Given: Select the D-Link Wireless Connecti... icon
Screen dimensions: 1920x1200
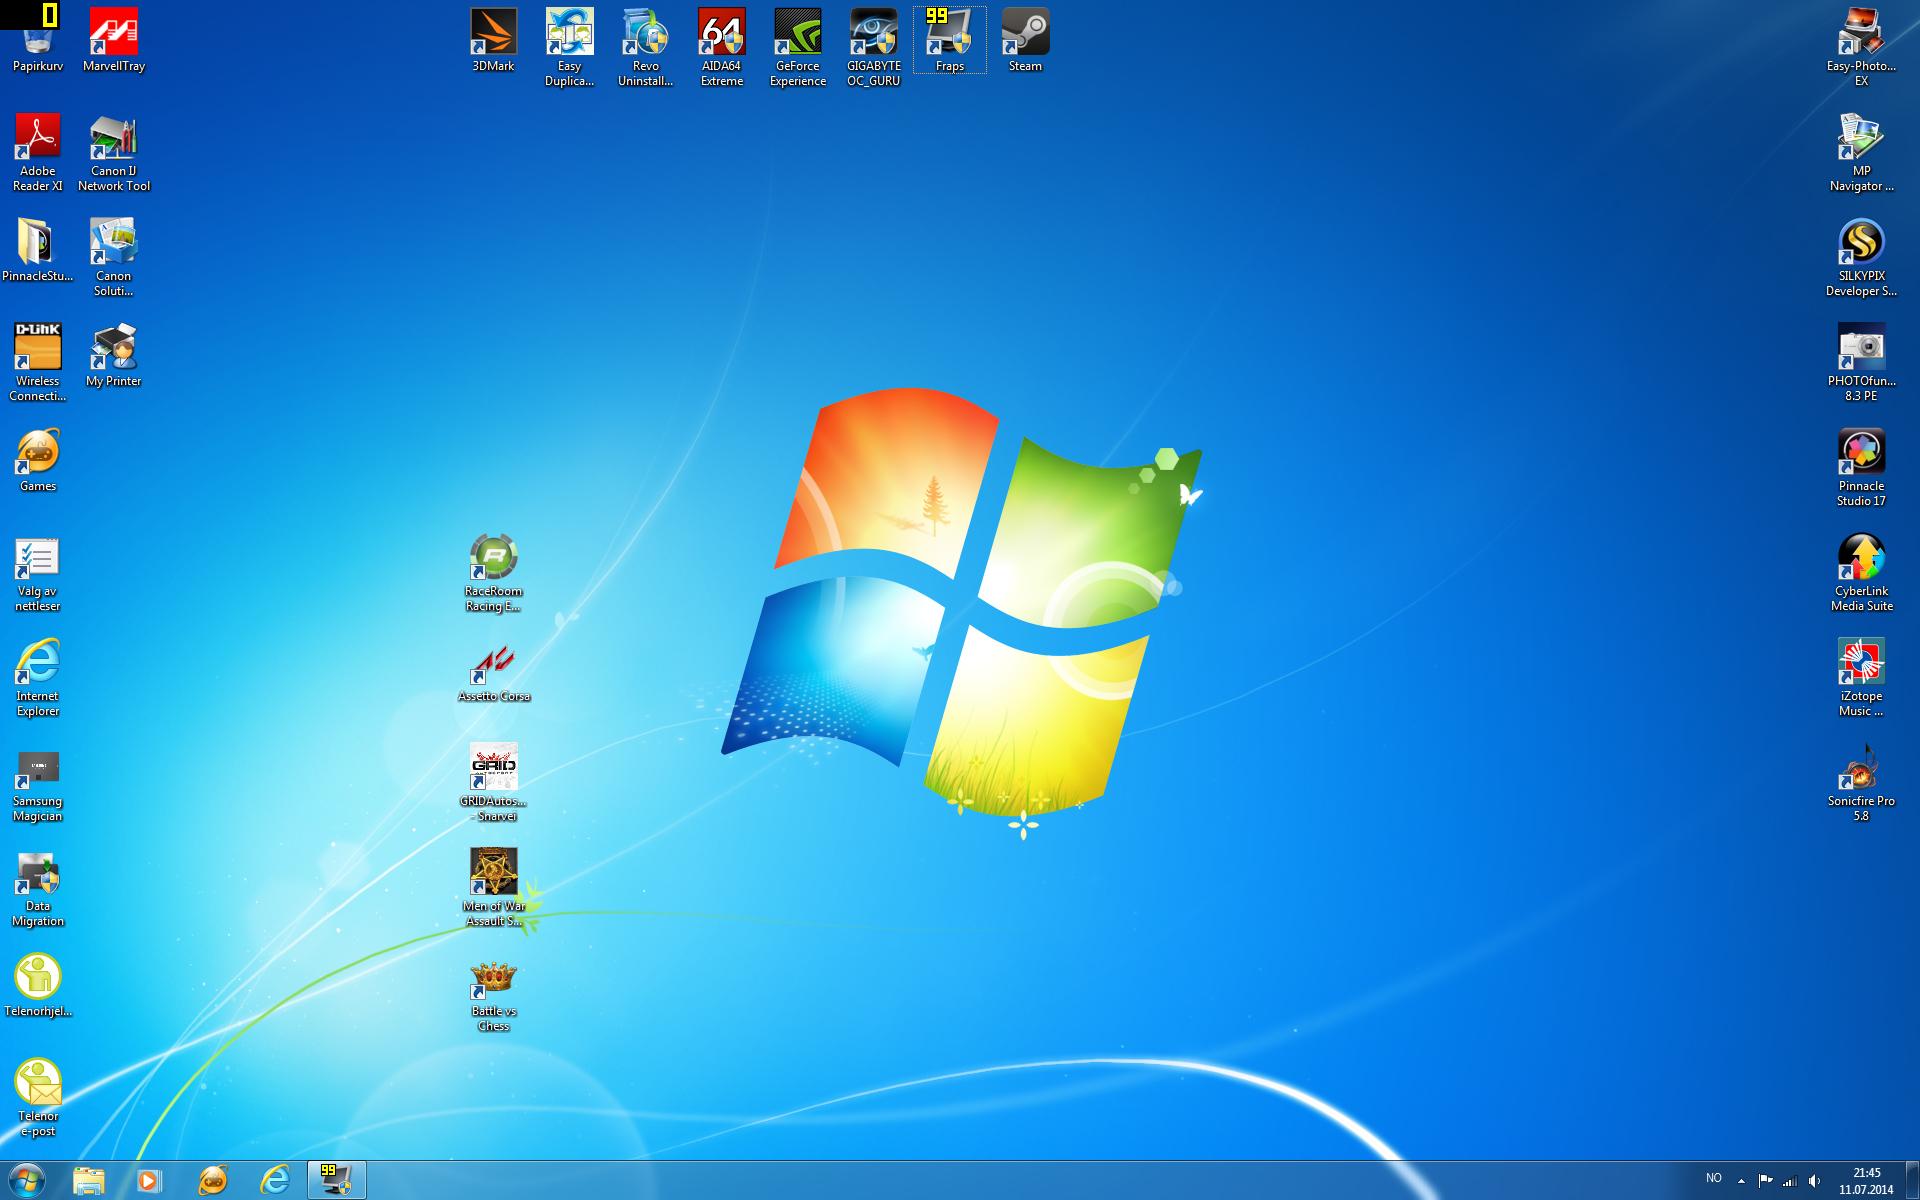Looking at the screenshot, I should point(38,361).
